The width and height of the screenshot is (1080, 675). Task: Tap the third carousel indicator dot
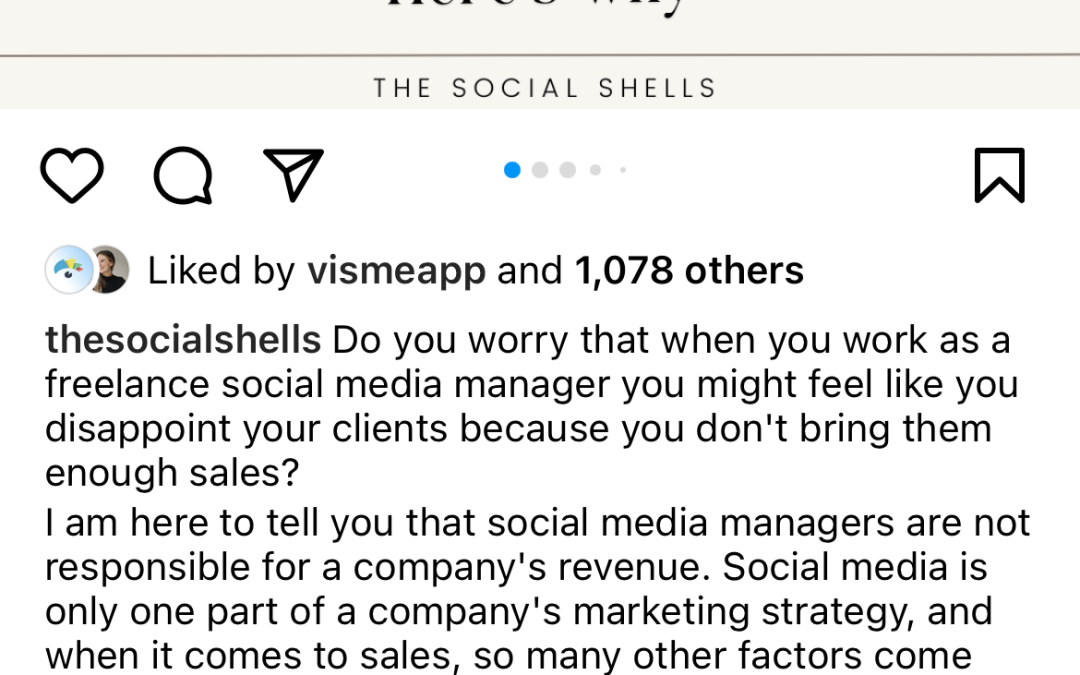568,170
